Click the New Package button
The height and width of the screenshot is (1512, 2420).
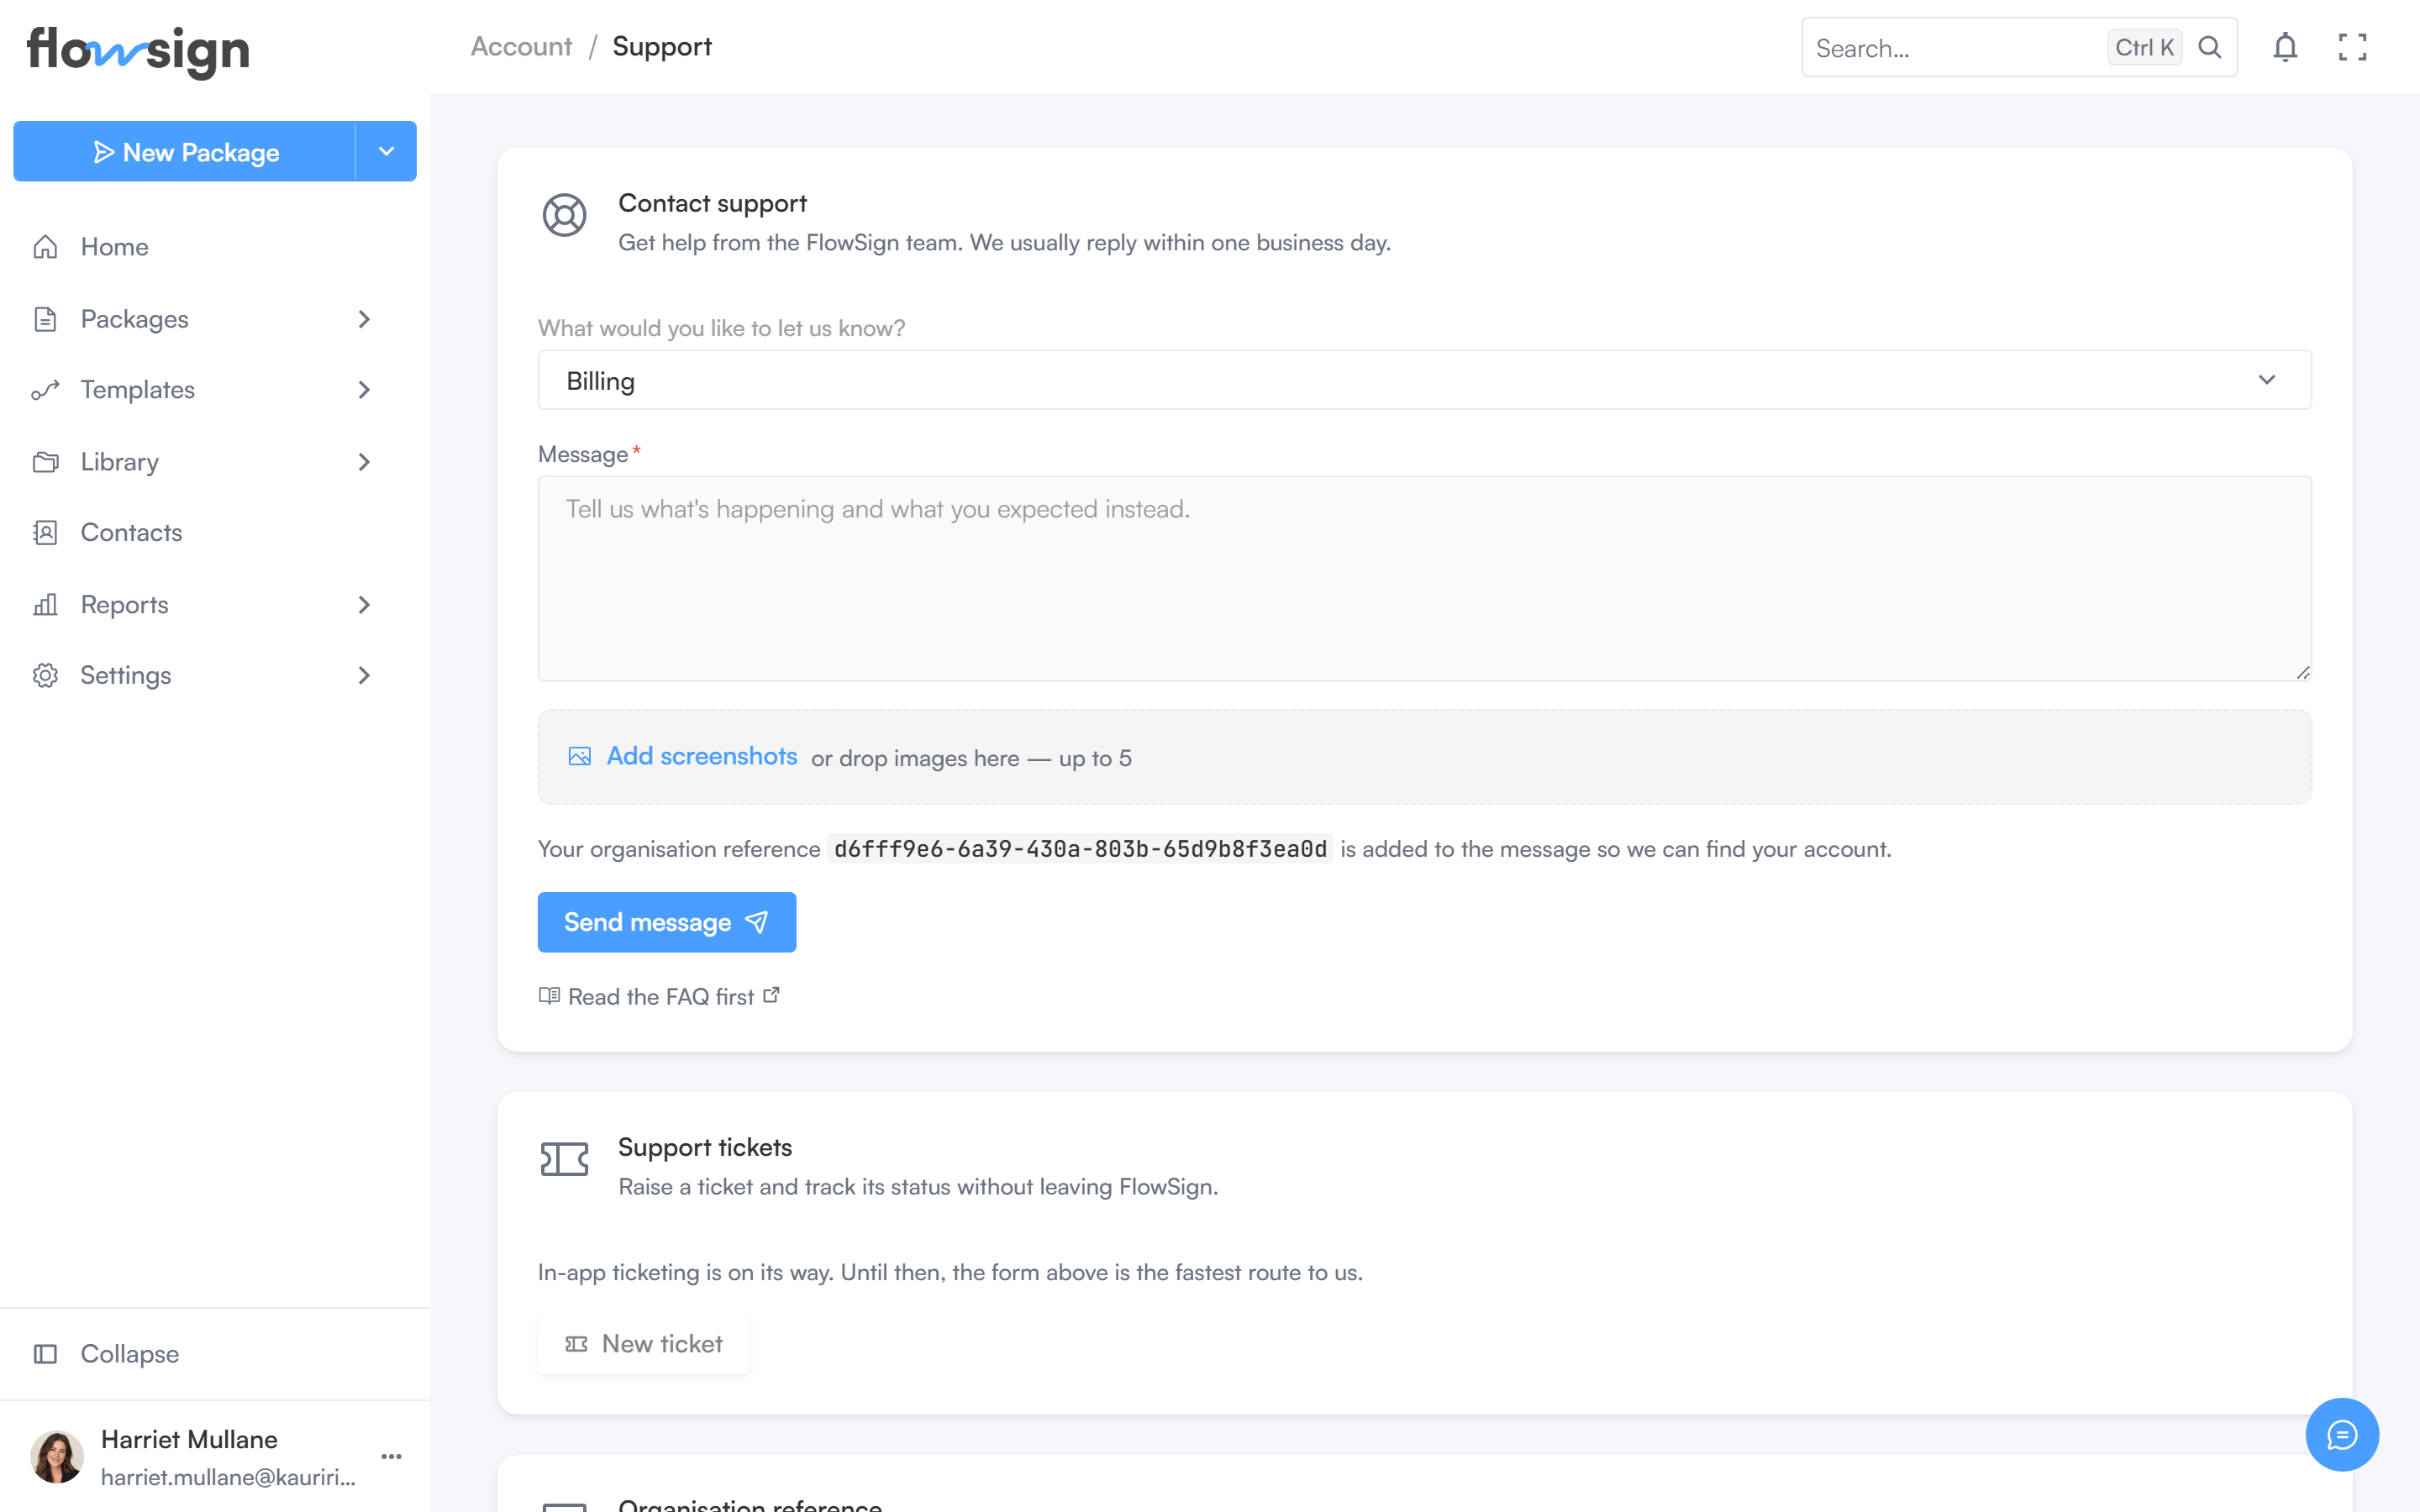[x=185, y=151]
